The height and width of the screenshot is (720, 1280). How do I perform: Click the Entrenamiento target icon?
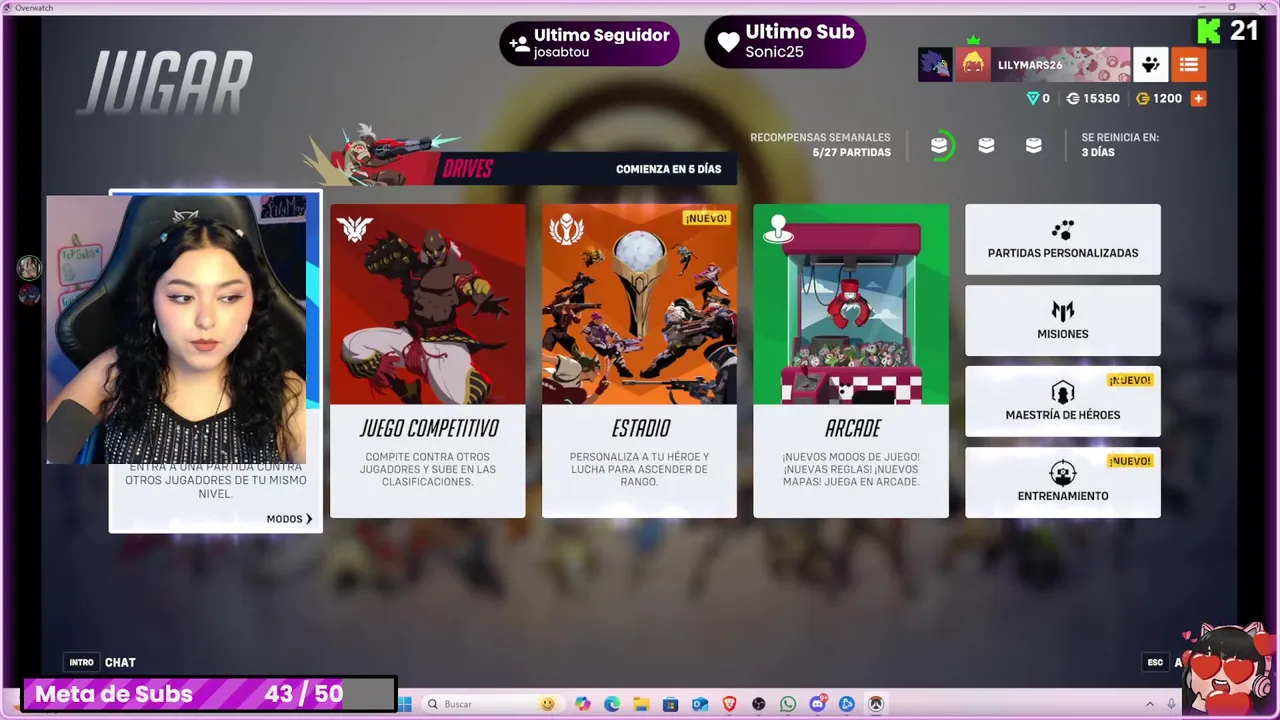coord(1063,473)
